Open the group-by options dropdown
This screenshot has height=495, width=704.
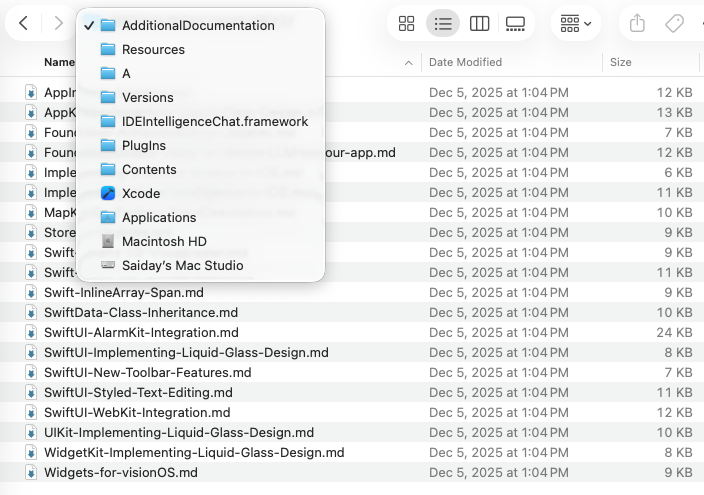click(x=576, y=23)
